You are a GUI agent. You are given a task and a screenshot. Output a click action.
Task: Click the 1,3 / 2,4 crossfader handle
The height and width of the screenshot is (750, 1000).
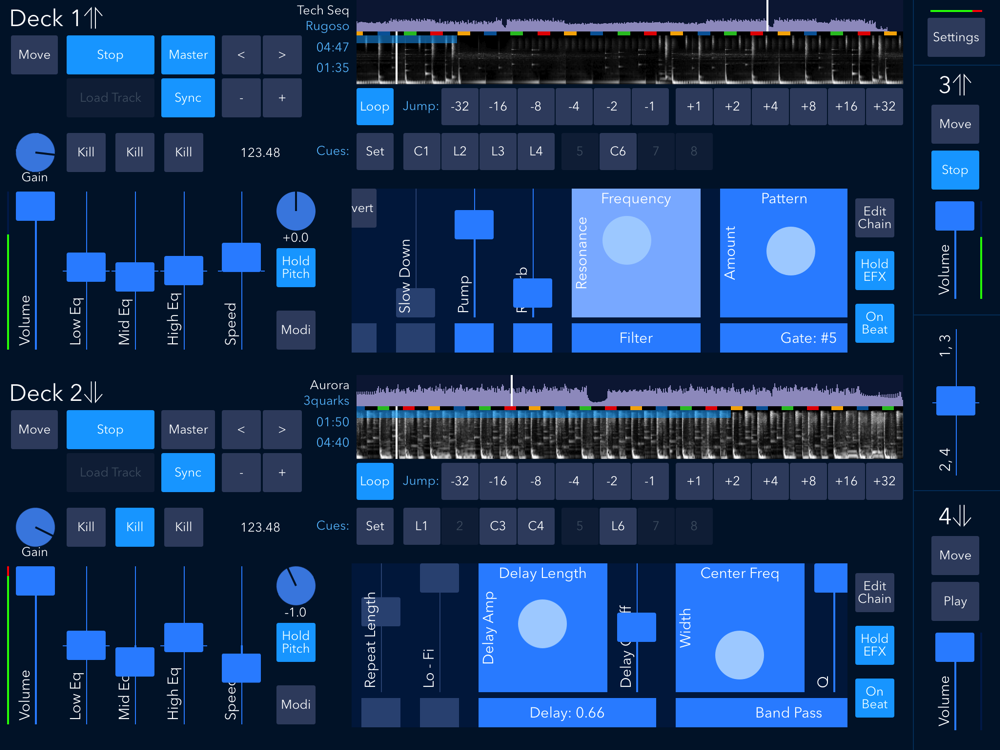point(955,401)
